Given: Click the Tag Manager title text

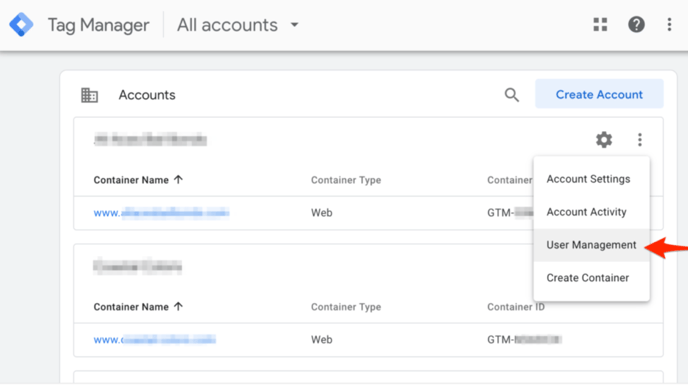Looking at the screenshot, I should coord(98,25).
